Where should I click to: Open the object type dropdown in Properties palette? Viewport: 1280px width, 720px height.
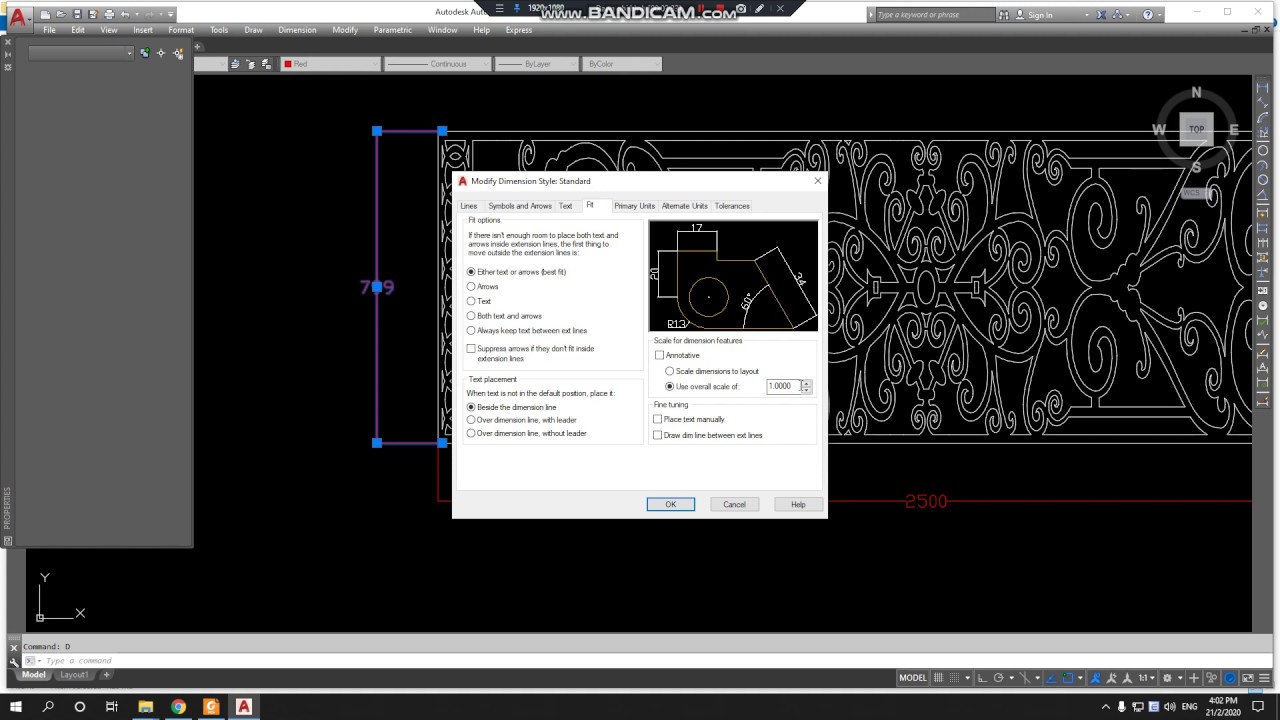(81, 53)
